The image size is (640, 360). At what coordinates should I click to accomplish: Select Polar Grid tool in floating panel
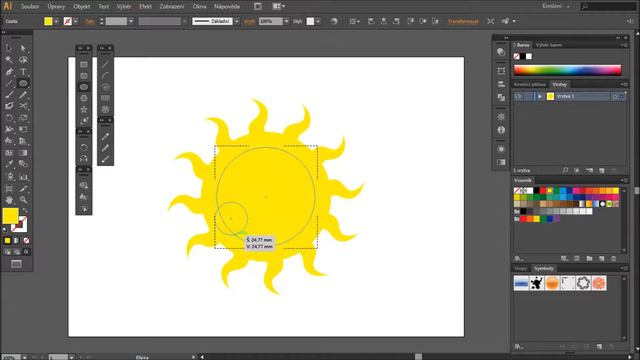click(105, 109)
